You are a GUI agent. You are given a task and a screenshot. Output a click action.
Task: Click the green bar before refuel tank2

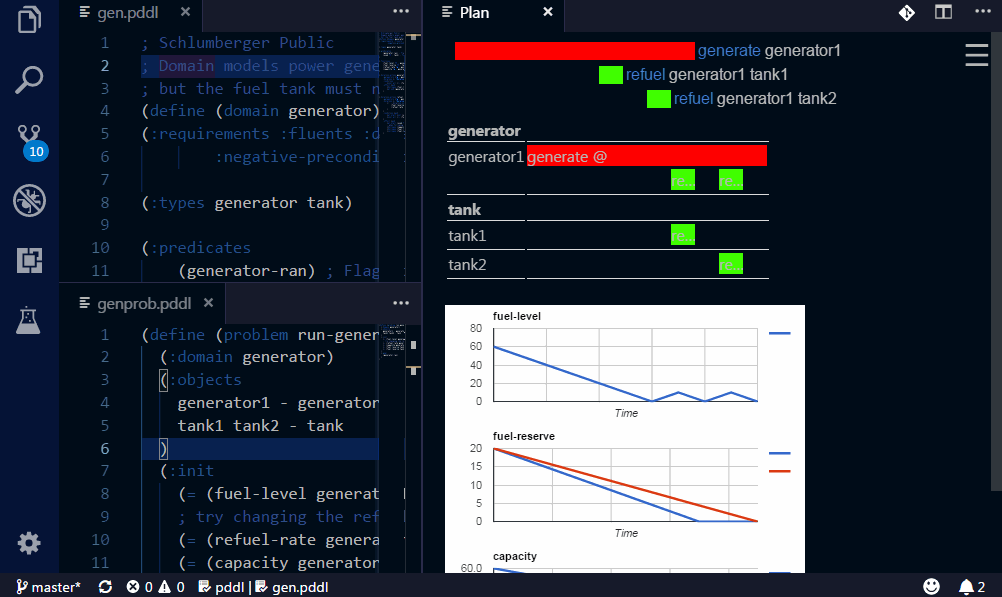659,99
